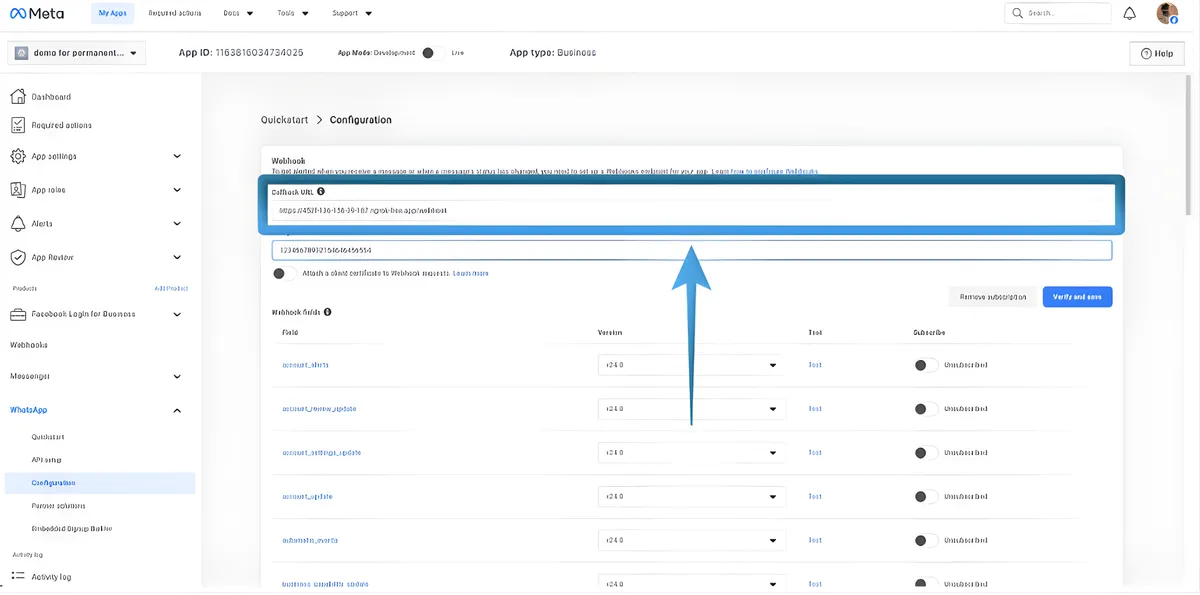Select Webhooks in the sidebar
The height and width of the screenshot is (595, 1200).
29,345
